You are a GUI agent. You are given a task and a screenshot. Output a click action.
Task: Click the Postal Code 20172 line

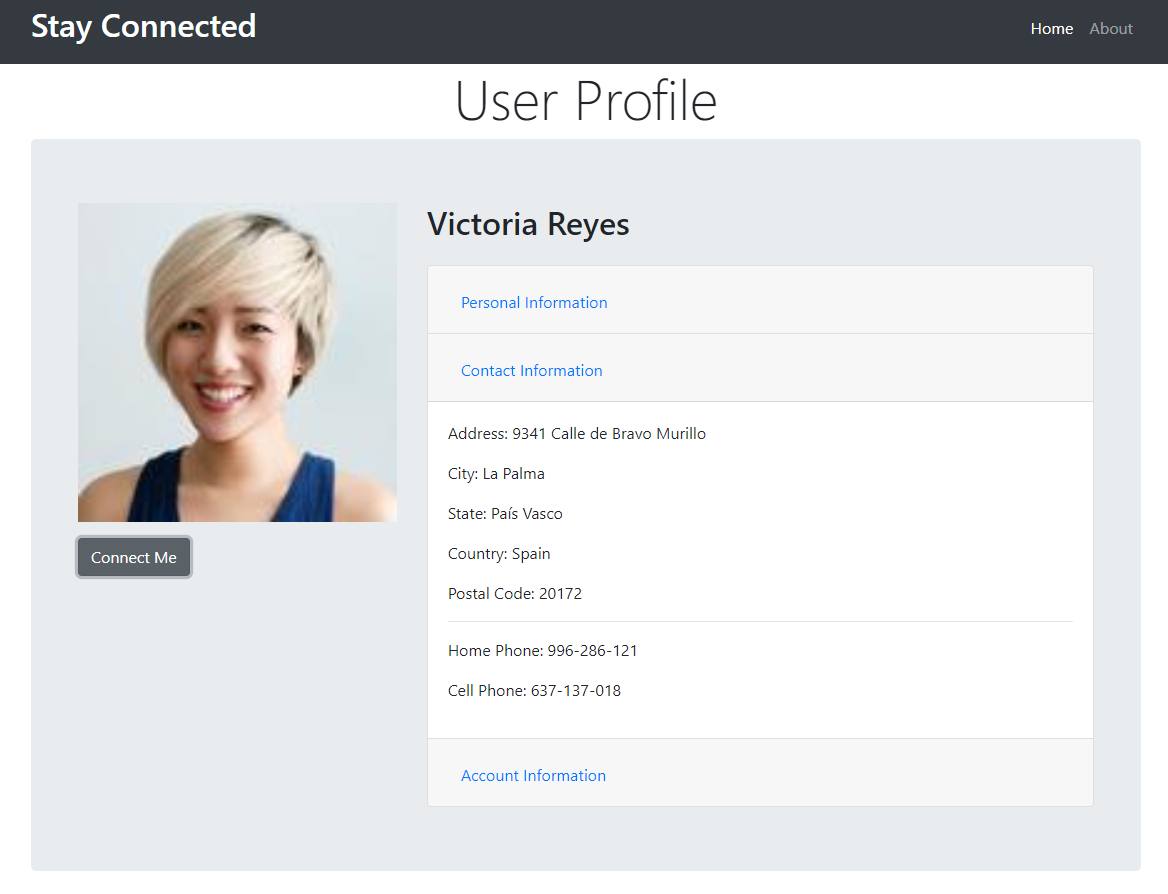(x=515, y=594)
